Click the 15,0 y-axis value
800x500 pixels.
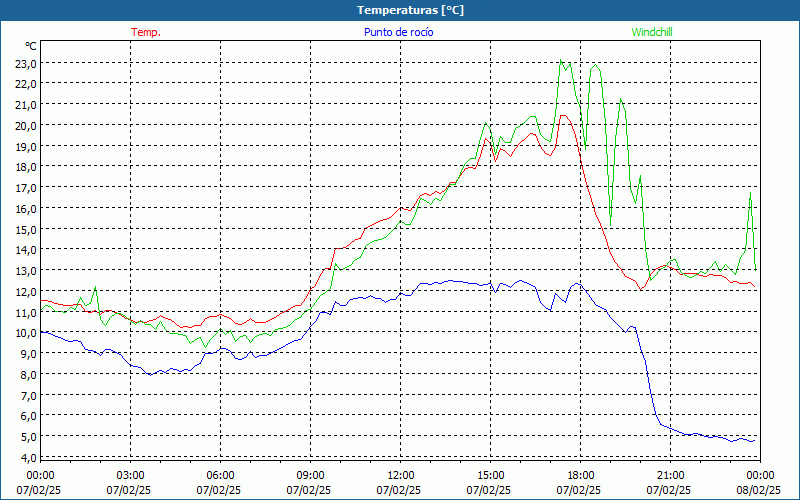26,230
